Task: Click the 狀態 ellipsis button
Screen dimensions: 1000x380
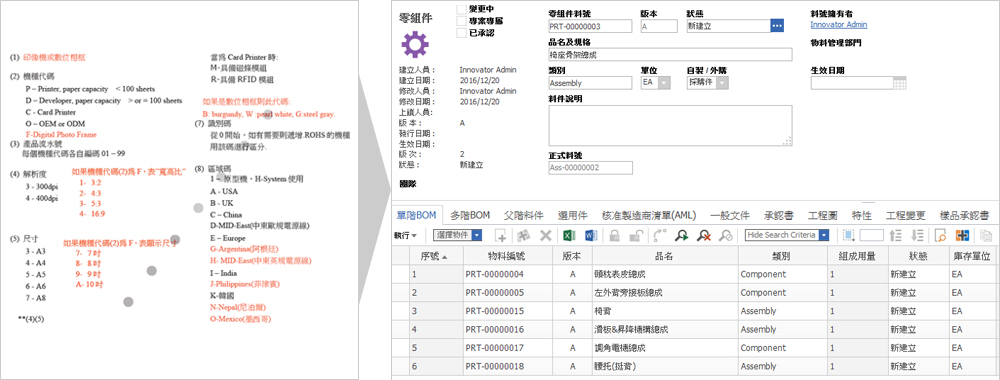Action: [777, 26]
